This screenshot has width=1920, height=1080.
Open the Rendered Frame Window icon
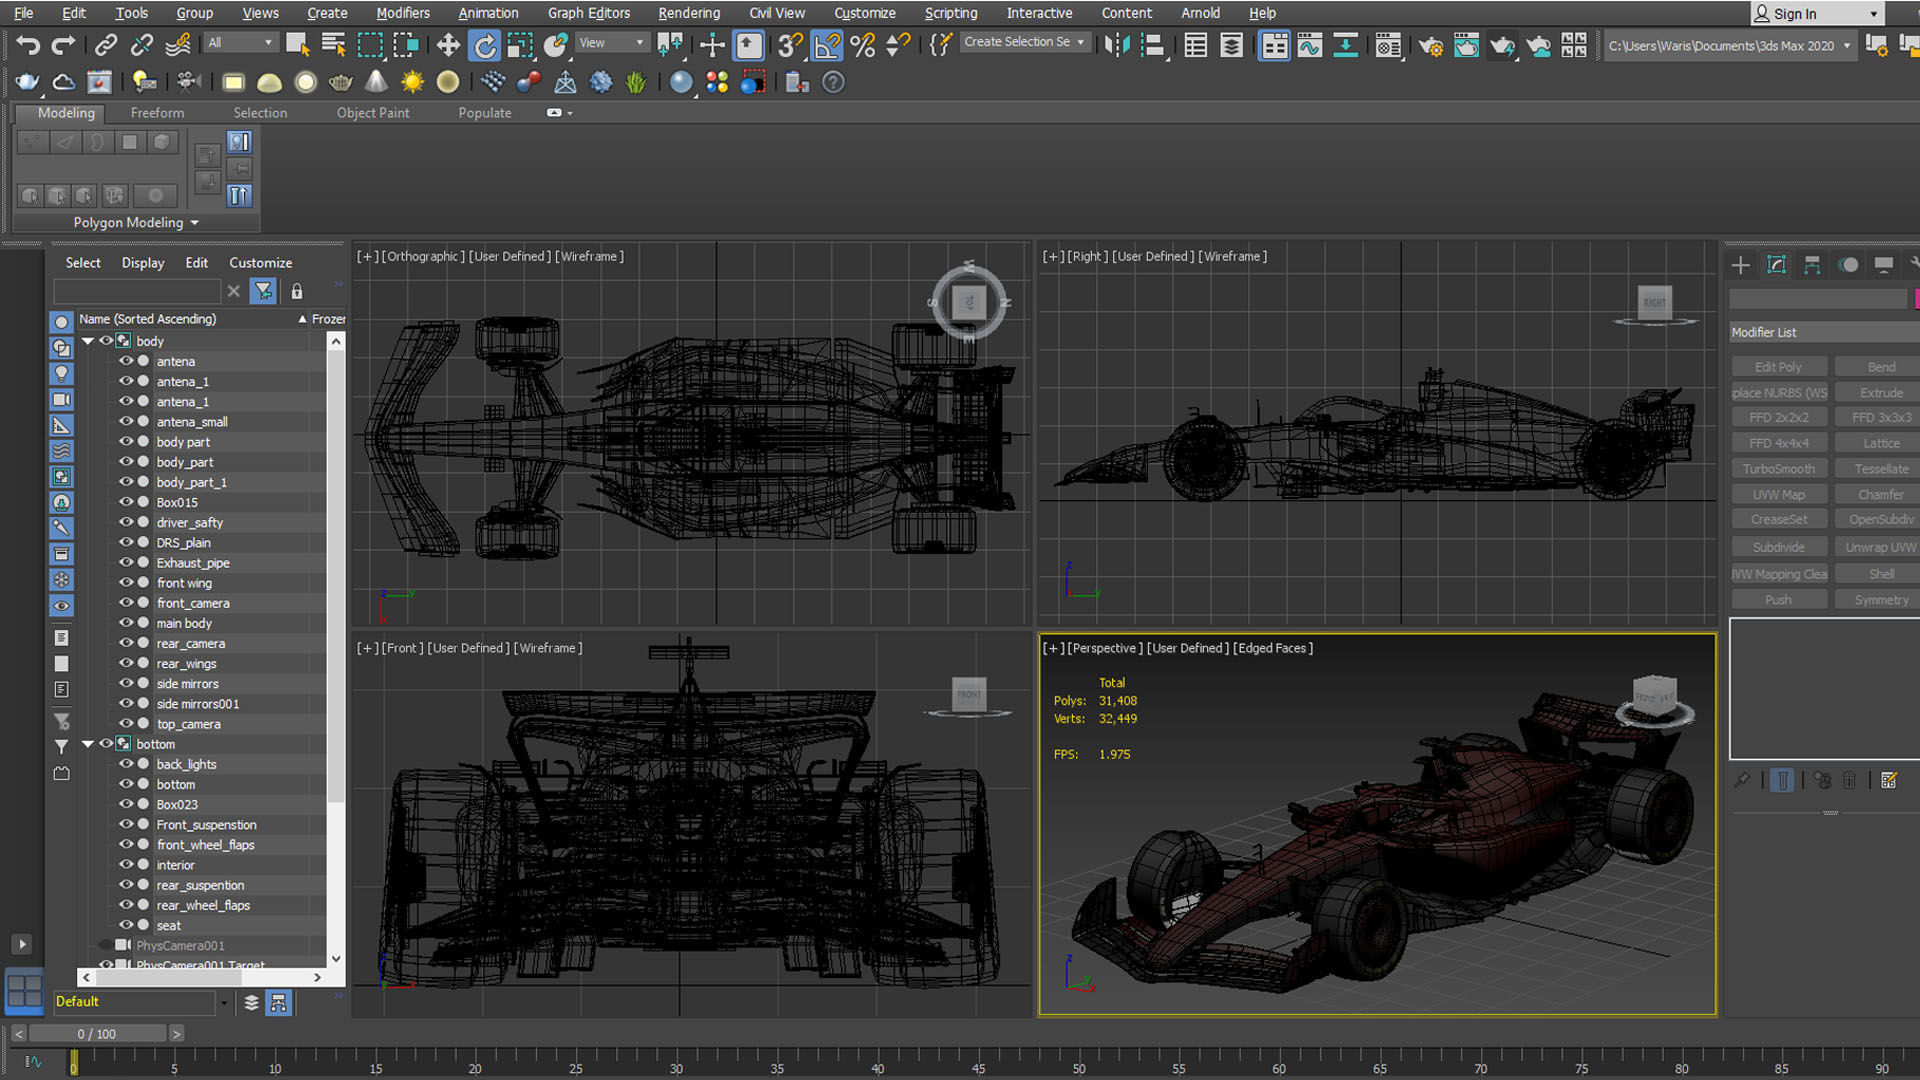pyautogui.click(x=1466, y=45)
